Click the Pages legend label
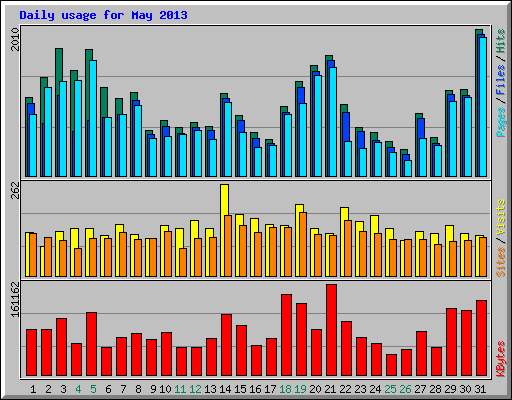 [x=500, y=122]
